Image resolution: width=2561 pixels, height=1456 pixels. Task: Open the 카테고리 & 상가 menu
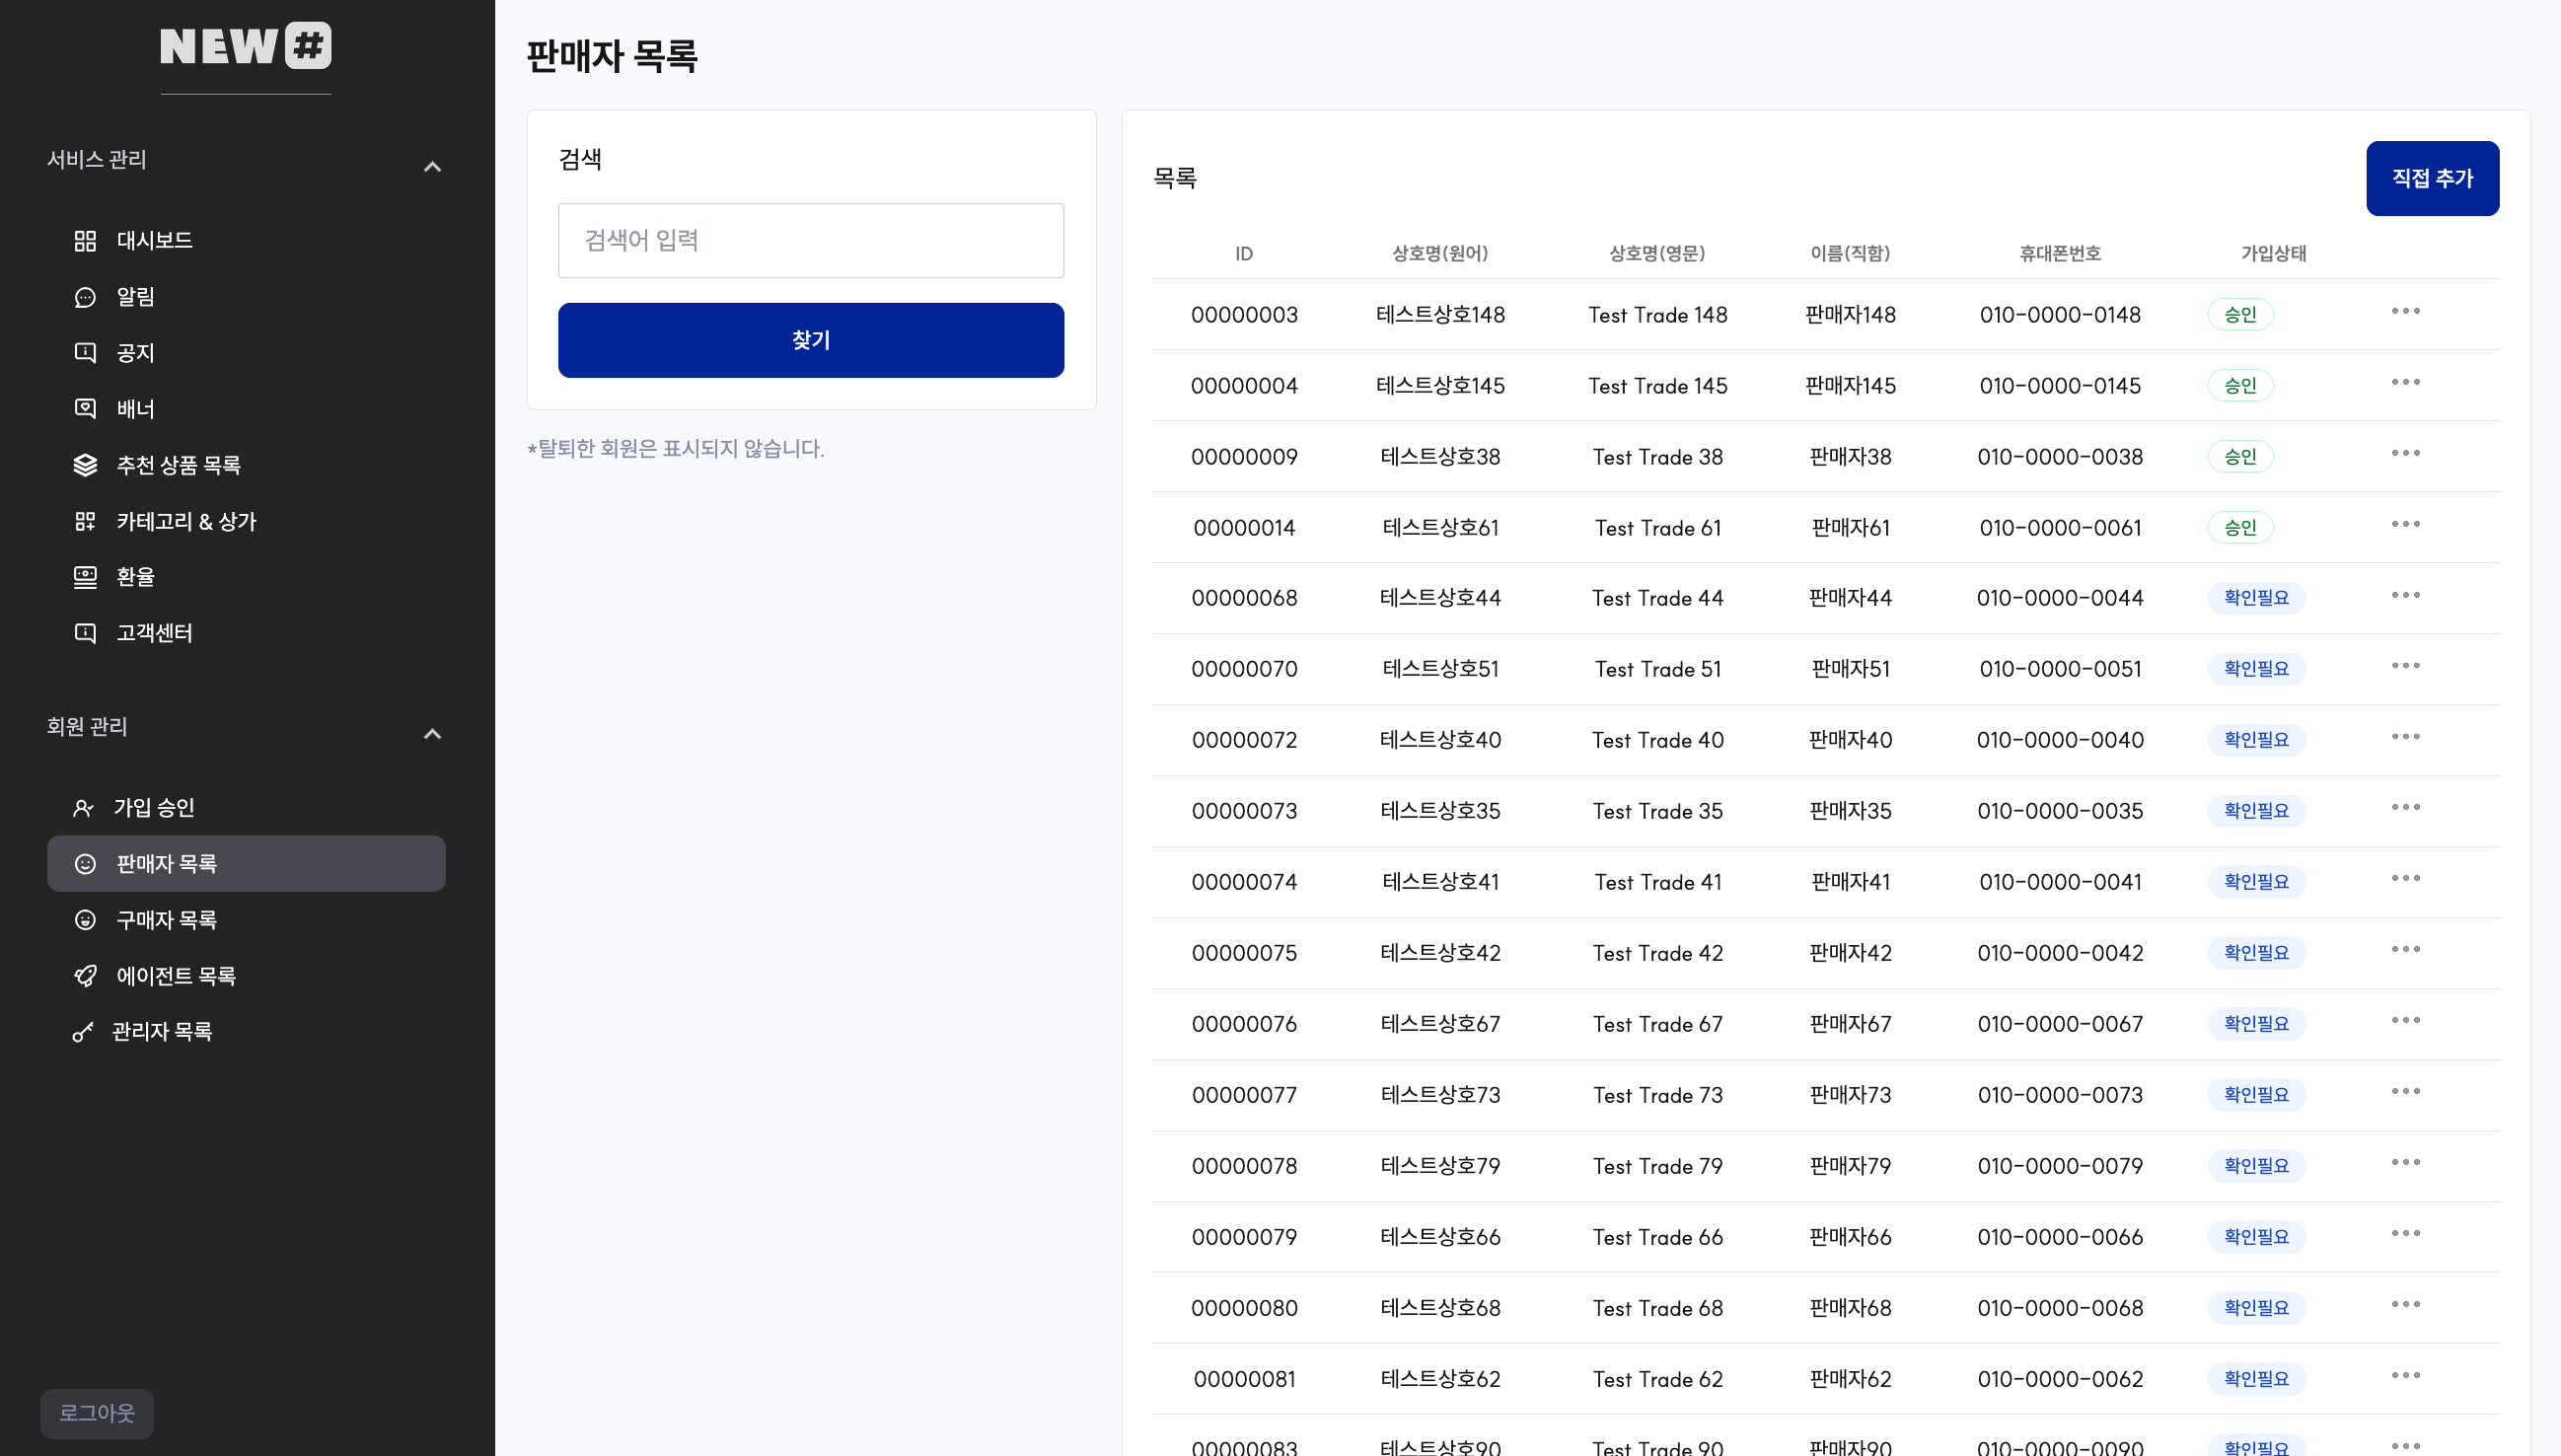pos(186,521)
